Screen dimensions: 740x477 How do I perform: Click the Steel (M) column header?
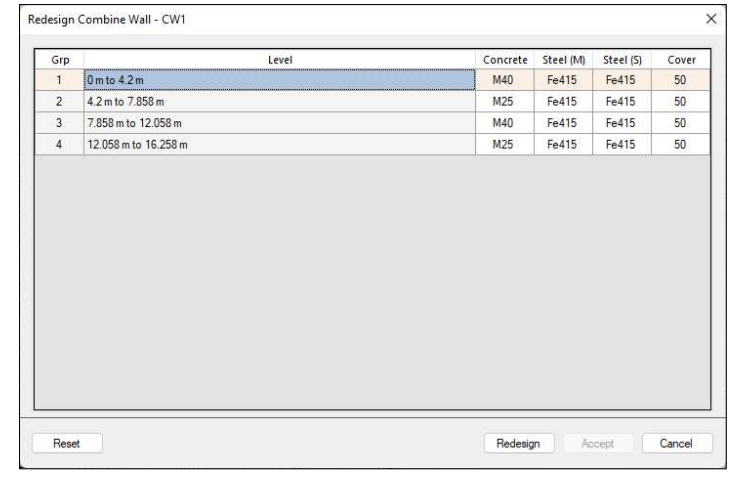[563, 59]
